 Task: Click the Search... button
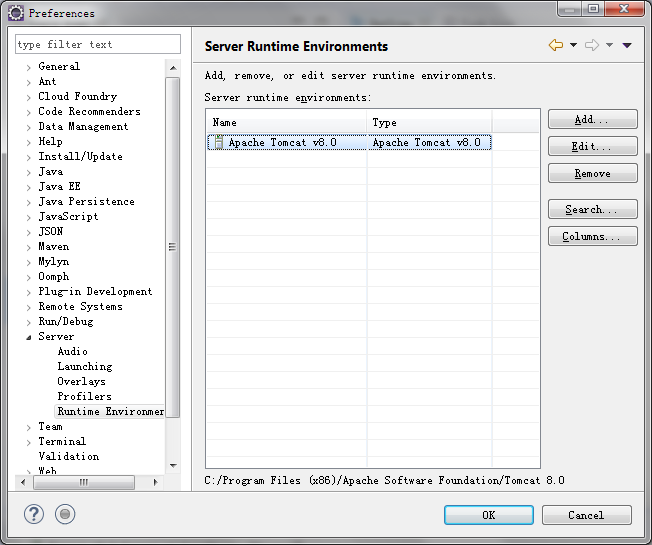click(593, 209)
